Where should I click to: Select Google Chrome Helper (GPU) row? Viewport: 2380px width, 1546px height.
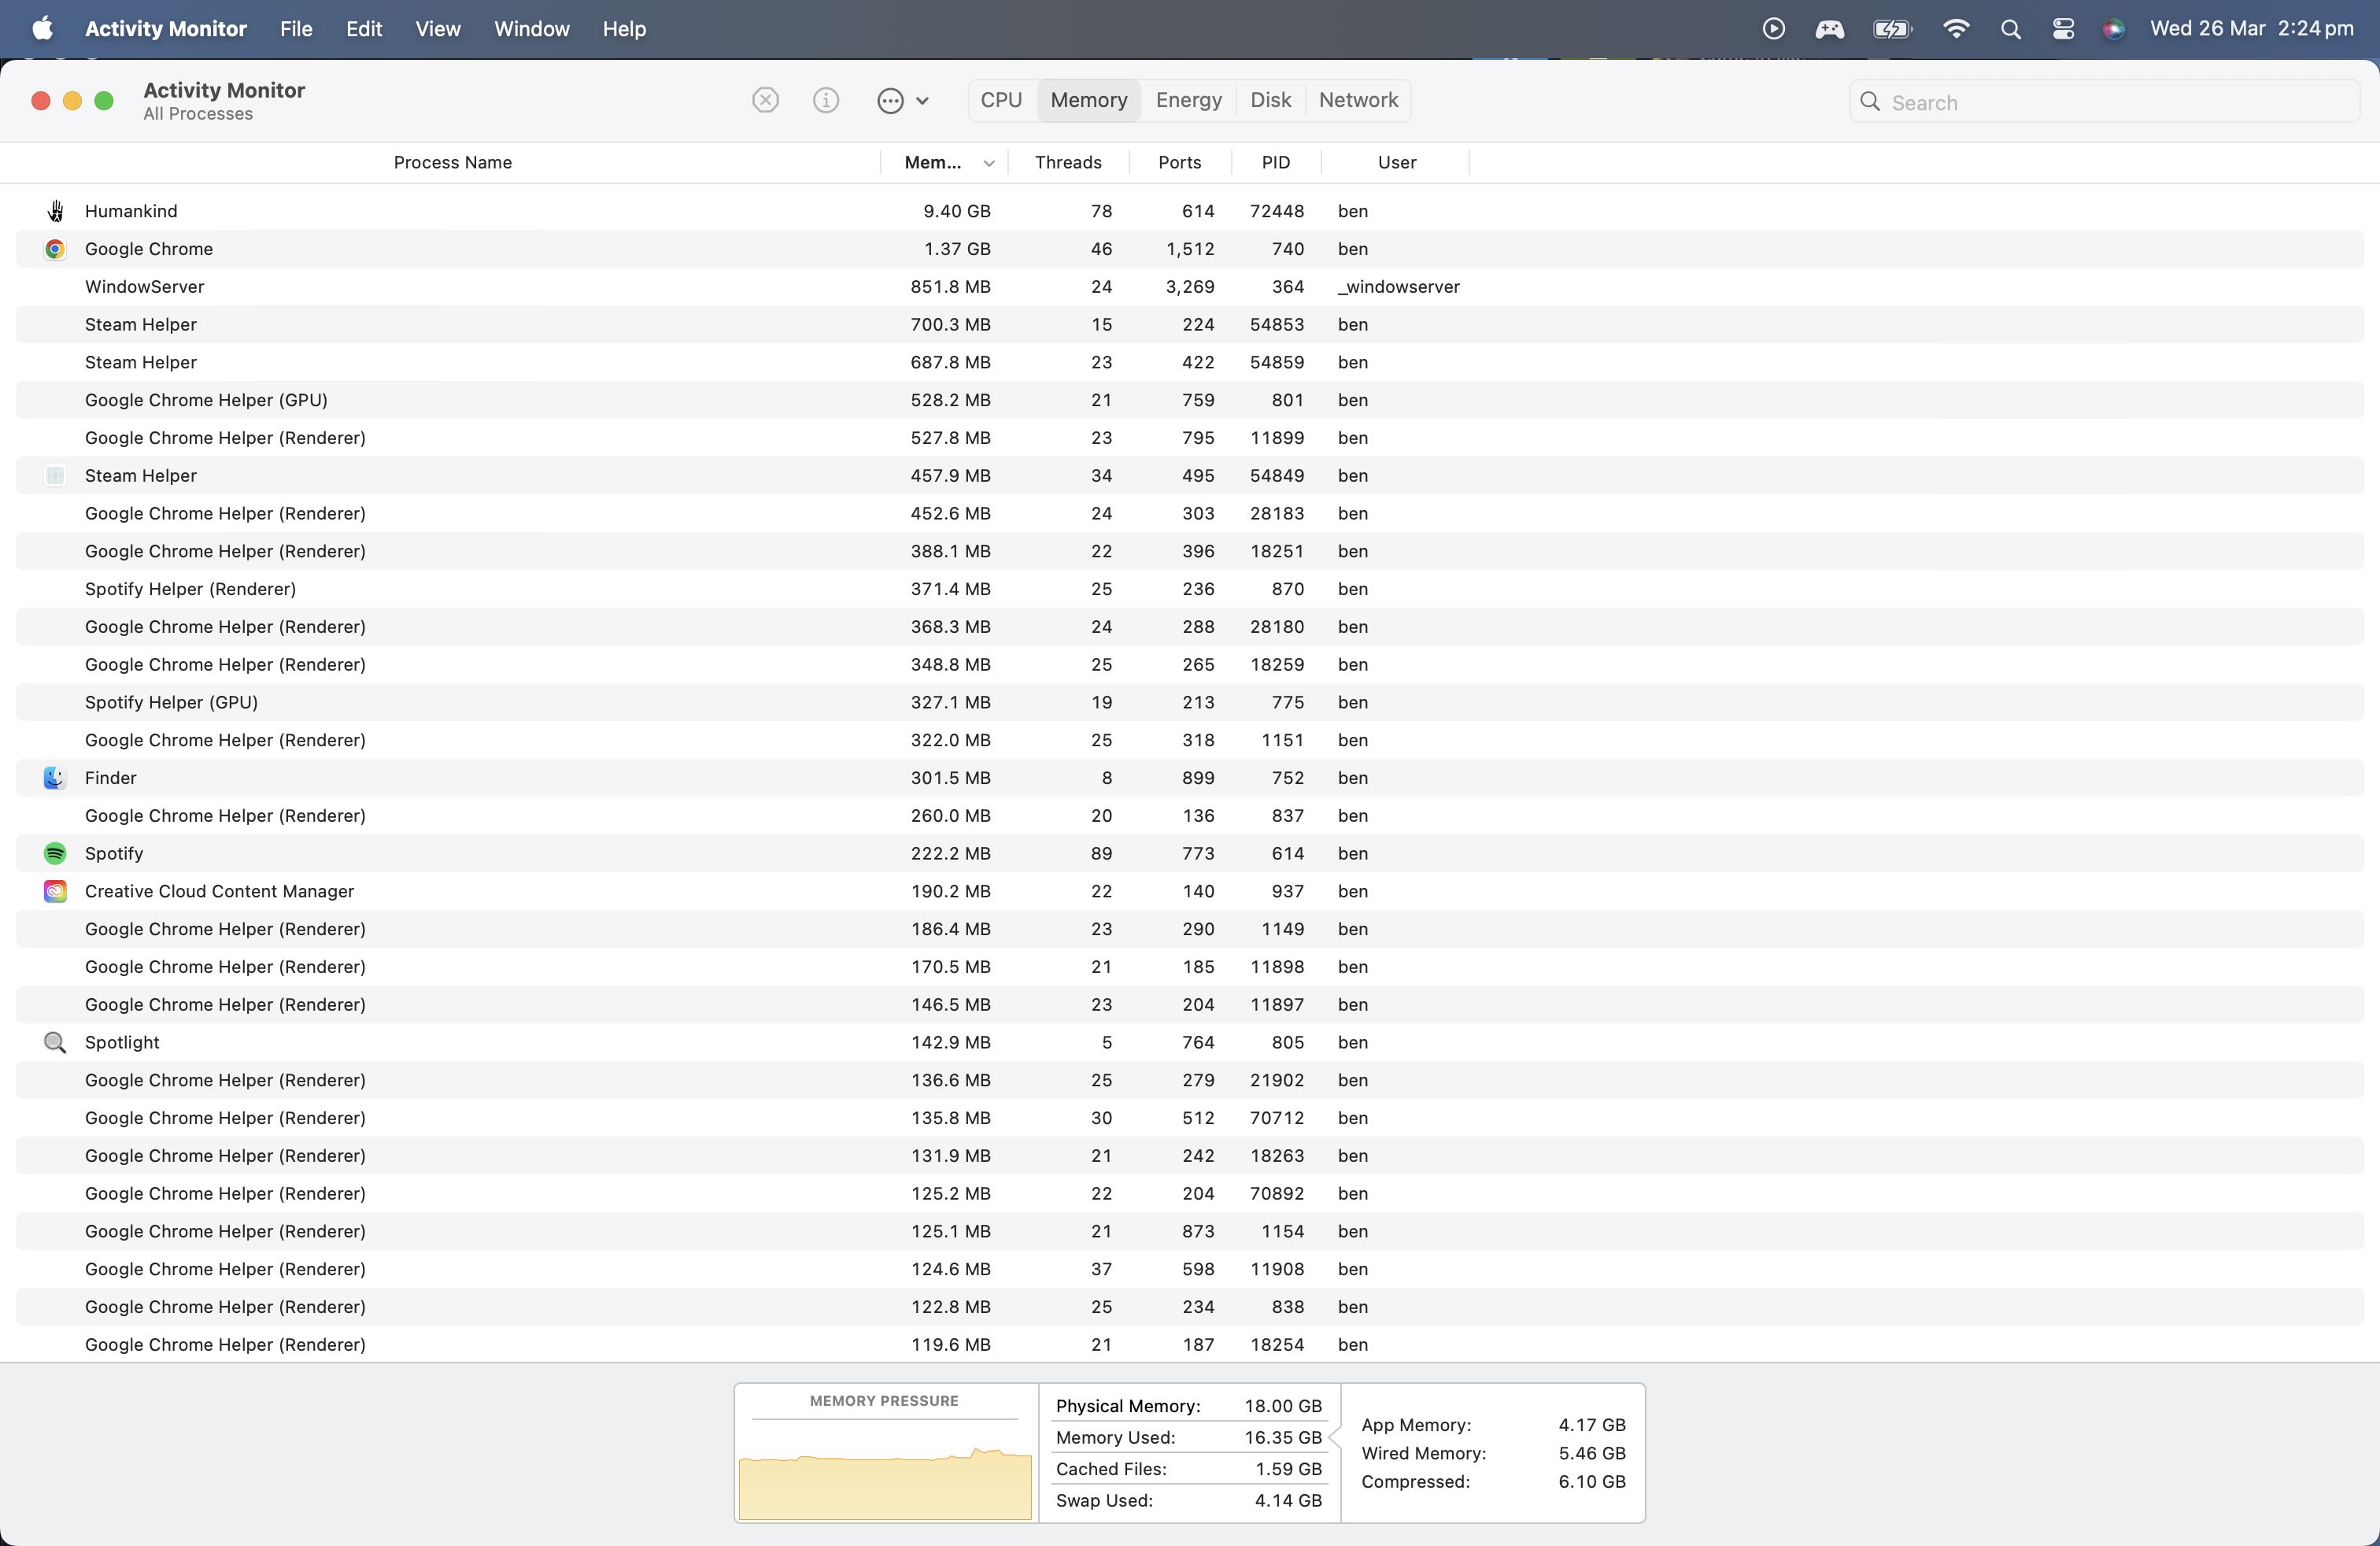[1190, 400]
